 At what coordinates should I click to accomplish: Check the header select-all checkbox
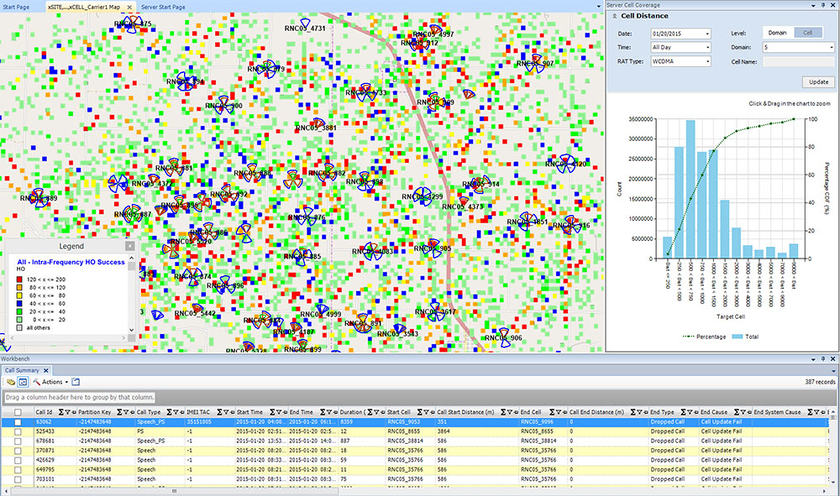(x=17, y=411)
